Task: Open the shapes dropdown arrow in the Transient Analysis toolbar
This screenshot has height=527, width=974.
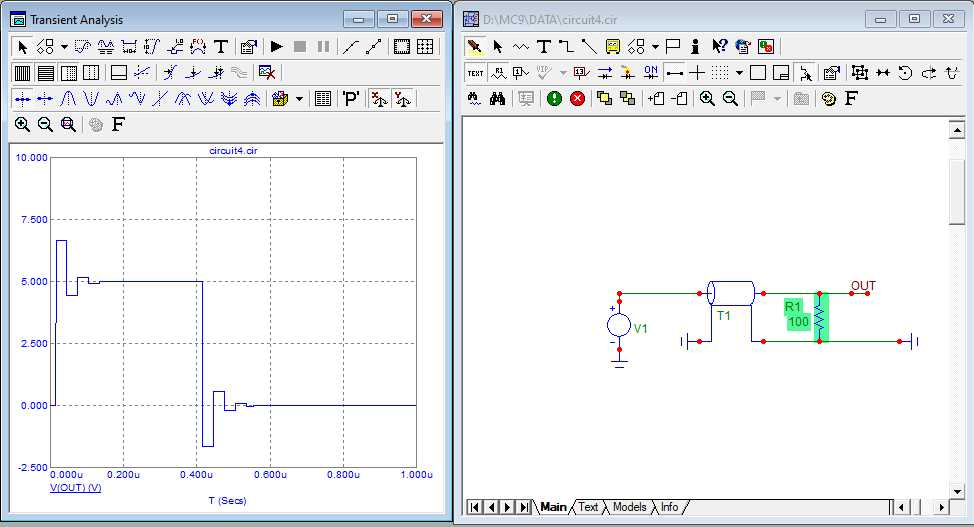Action: click(64, 46)
